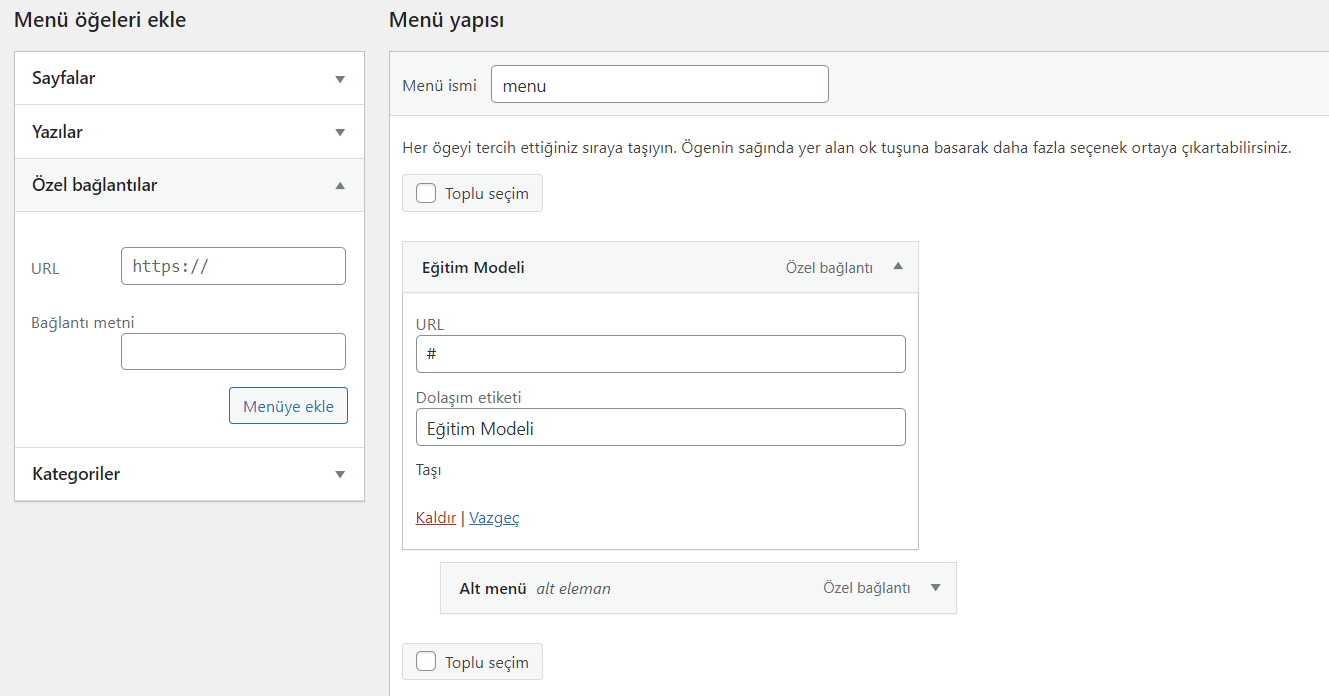The height and width of the screenshot is (696, 1329).
Task: Click the Eğitim Modeli item title
Action: pos(473,268)
